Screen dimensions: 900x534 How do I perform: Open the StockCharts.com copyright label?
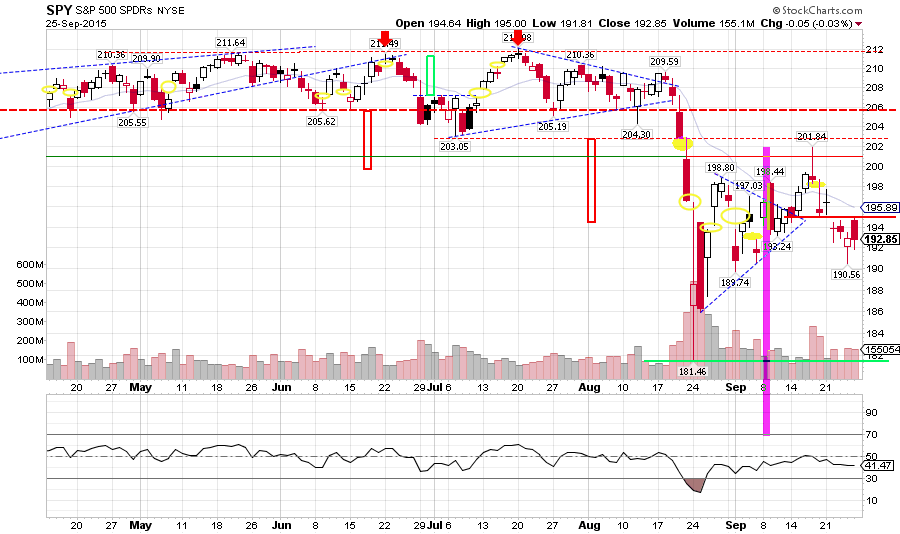[x=817, y=10]
